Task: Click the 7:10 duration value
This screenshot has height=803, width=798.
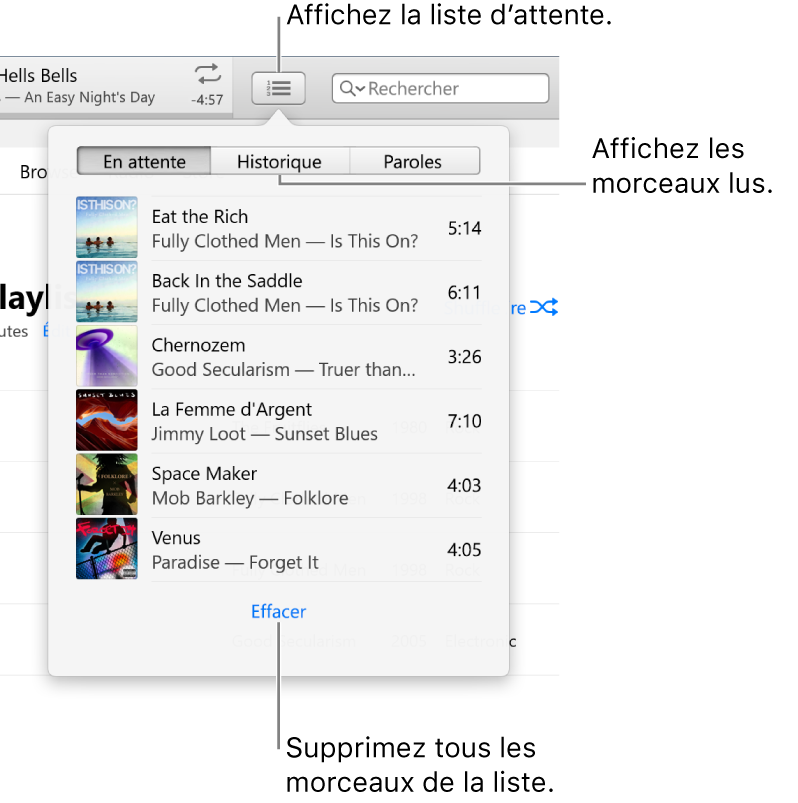Action: click(x=464, y=421)
